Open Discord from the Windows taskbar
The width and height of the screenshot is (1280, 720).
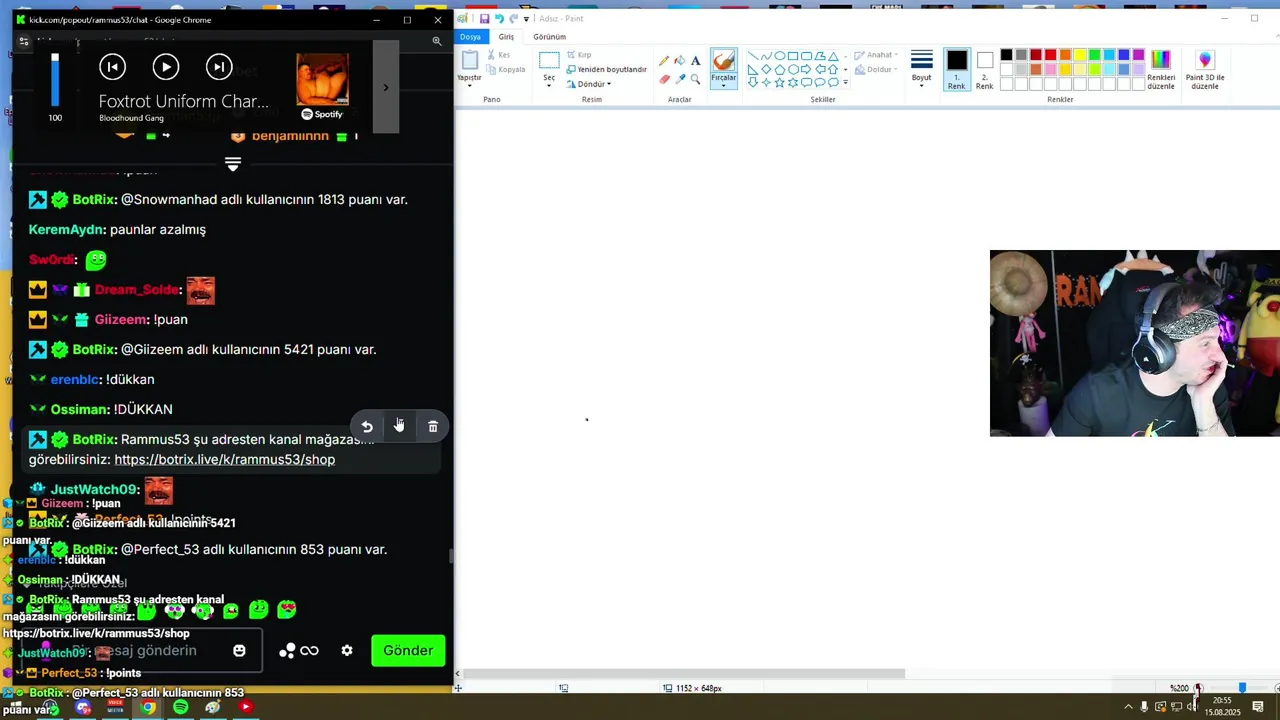coord(83,707)
